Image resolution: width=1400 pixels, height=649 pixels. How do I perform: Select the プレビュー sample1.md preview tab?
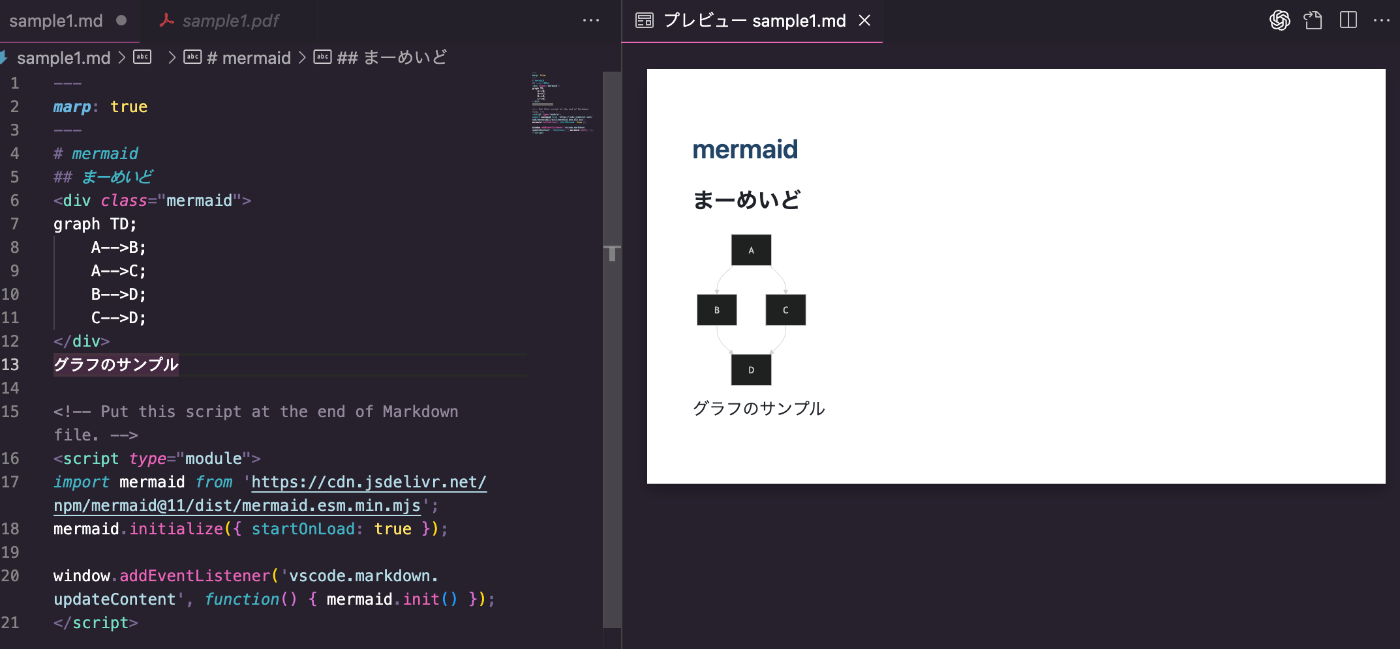753,21
